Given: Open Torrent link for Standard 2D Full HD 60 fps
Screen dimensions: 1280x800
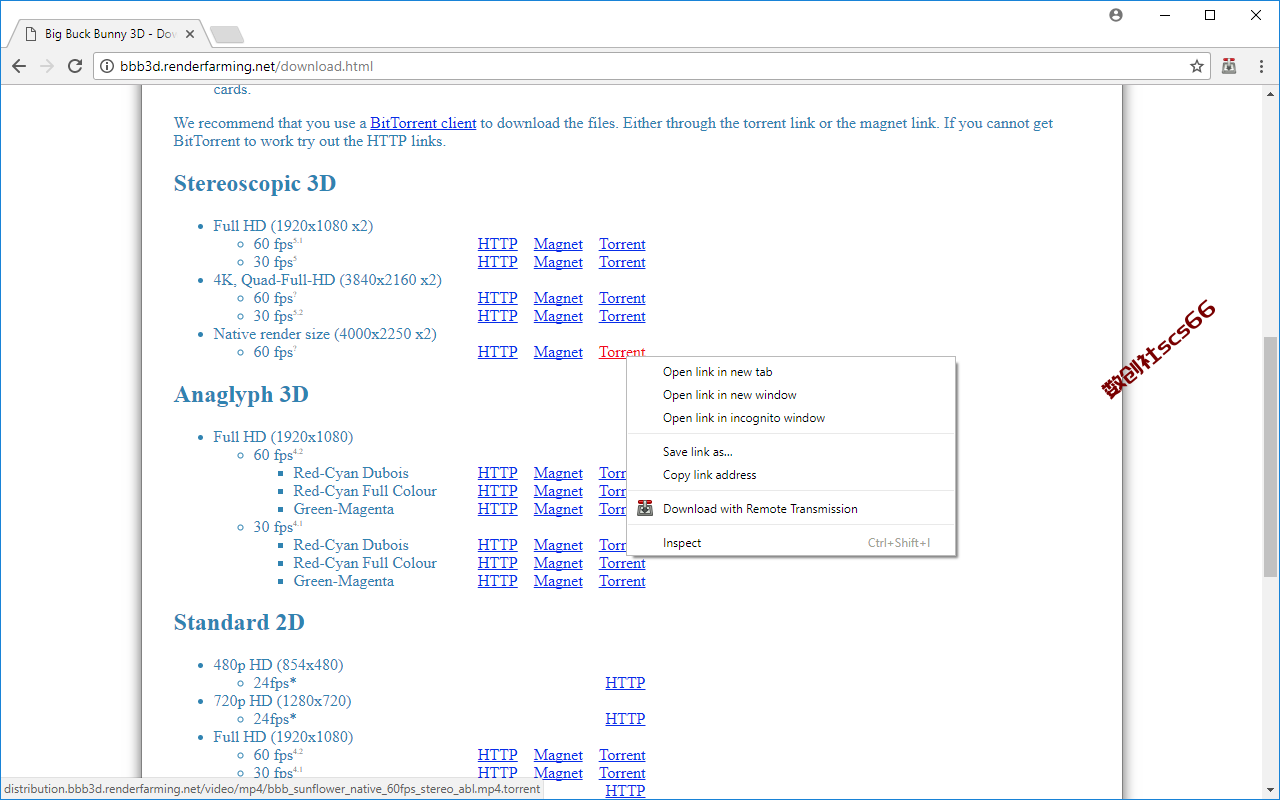Looking at the screenshot, I should [622, 755].
